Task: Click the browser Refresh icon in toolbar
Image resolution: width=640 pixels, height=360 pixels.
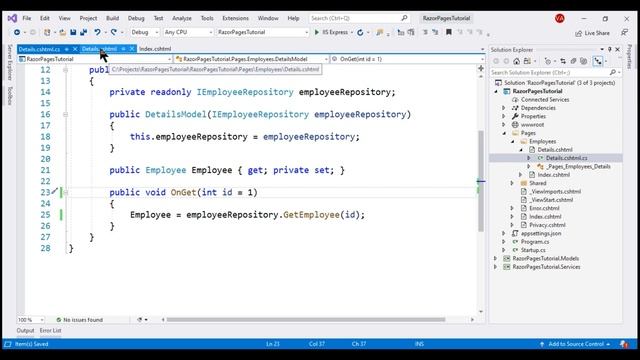Action: (360, 33)
